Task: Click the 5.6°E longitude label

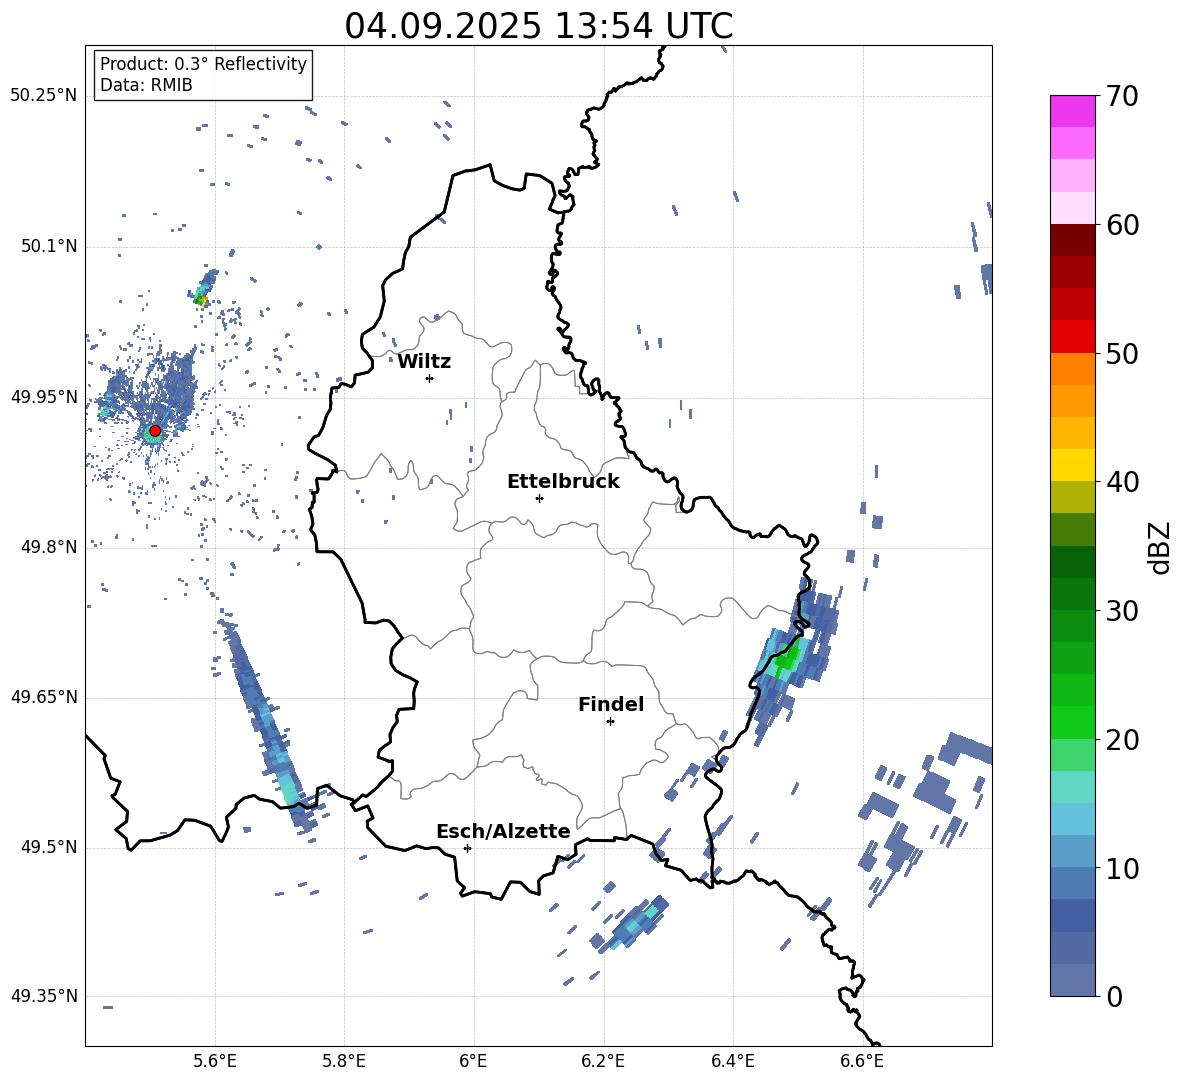Action: click(x=215, y=1061)
